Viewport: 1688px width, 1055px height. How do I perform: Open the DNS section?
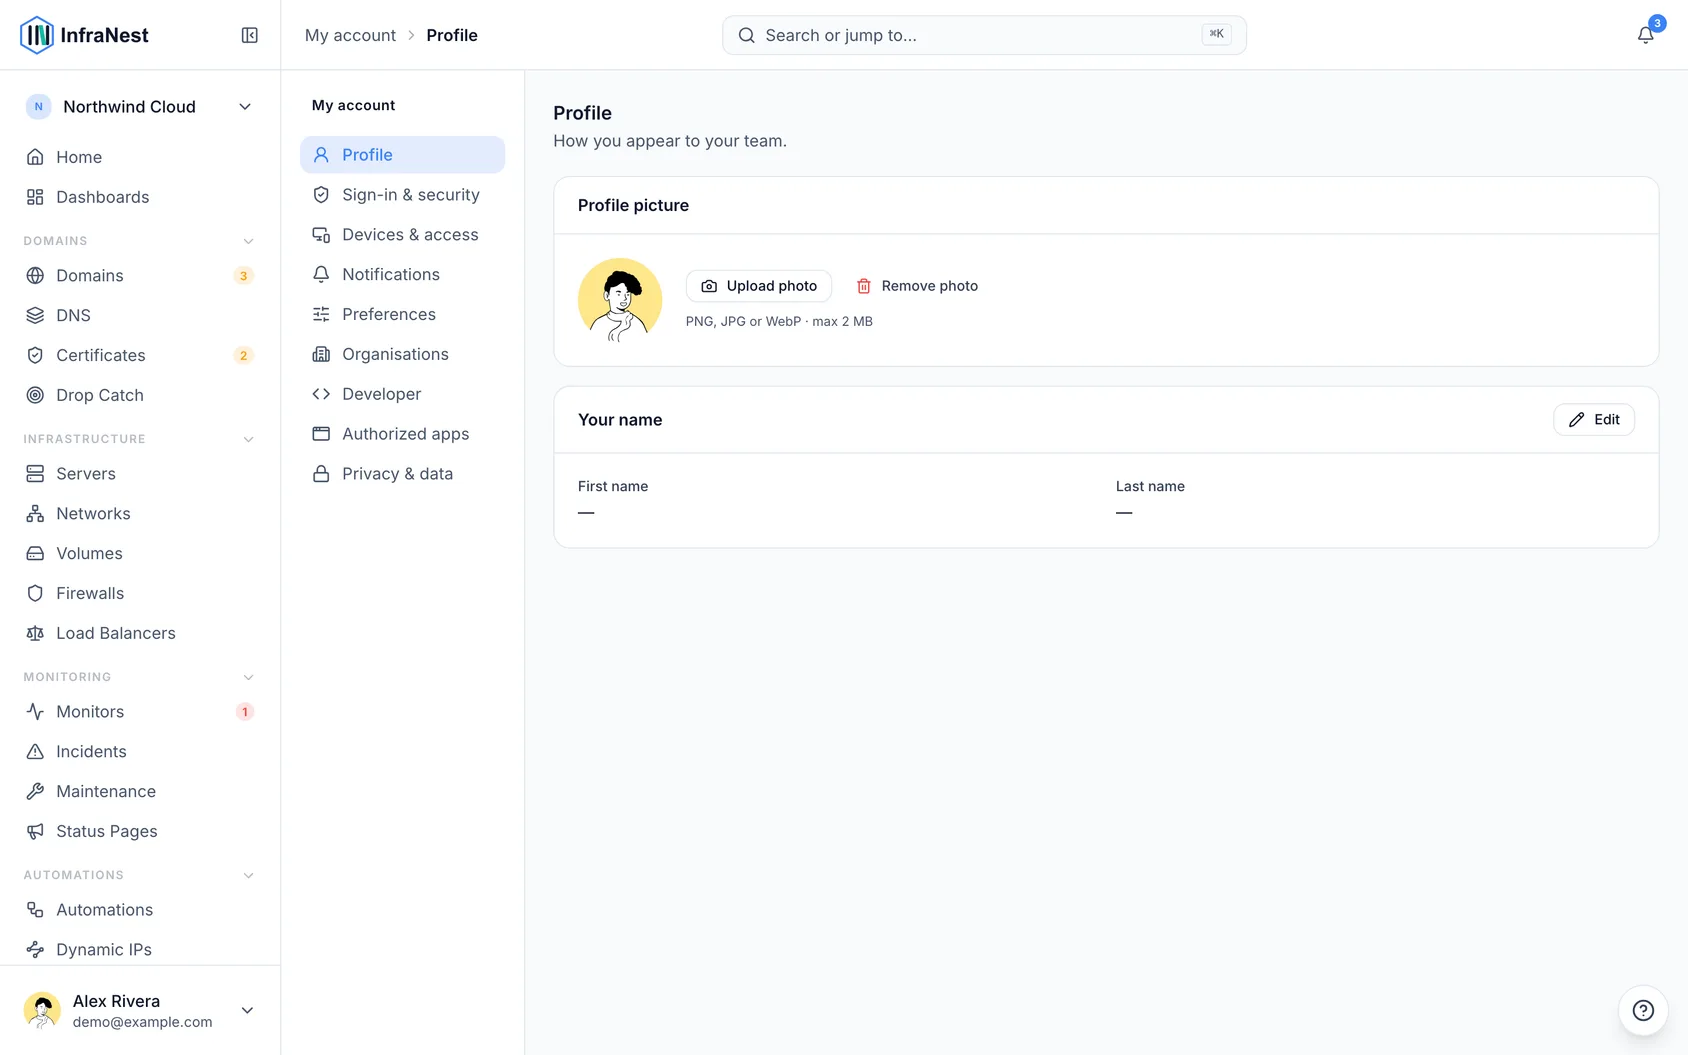point(140,315)
